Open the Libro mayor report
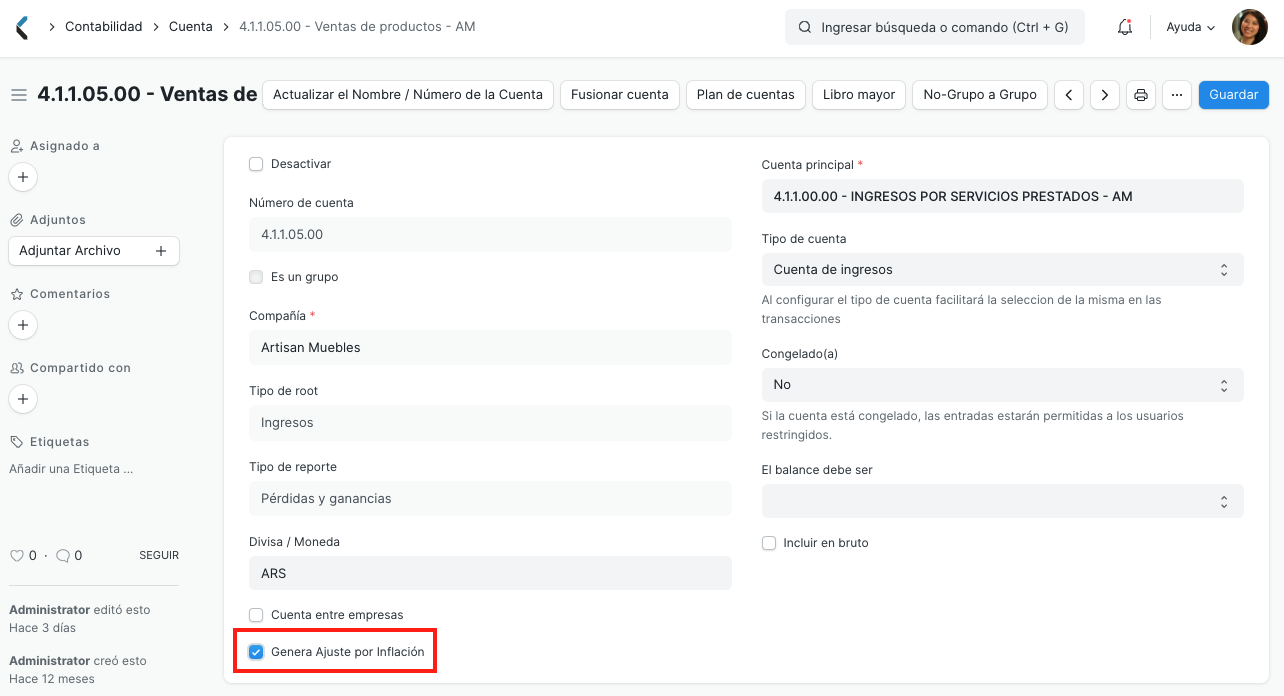Viewport: 1284px width, 696px height. click(x=859, y=95)
